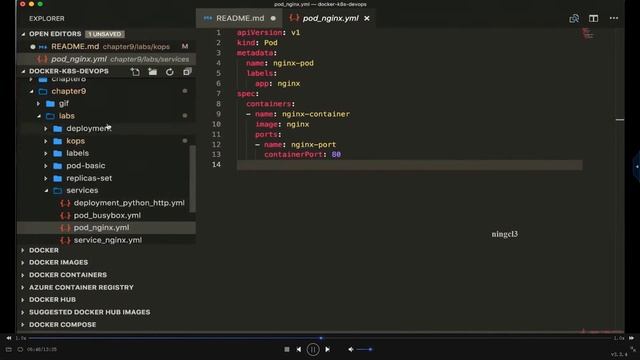Open the search-in-editor icon at top right
Viewport: 640px width, 360px height.
(574, 18)
